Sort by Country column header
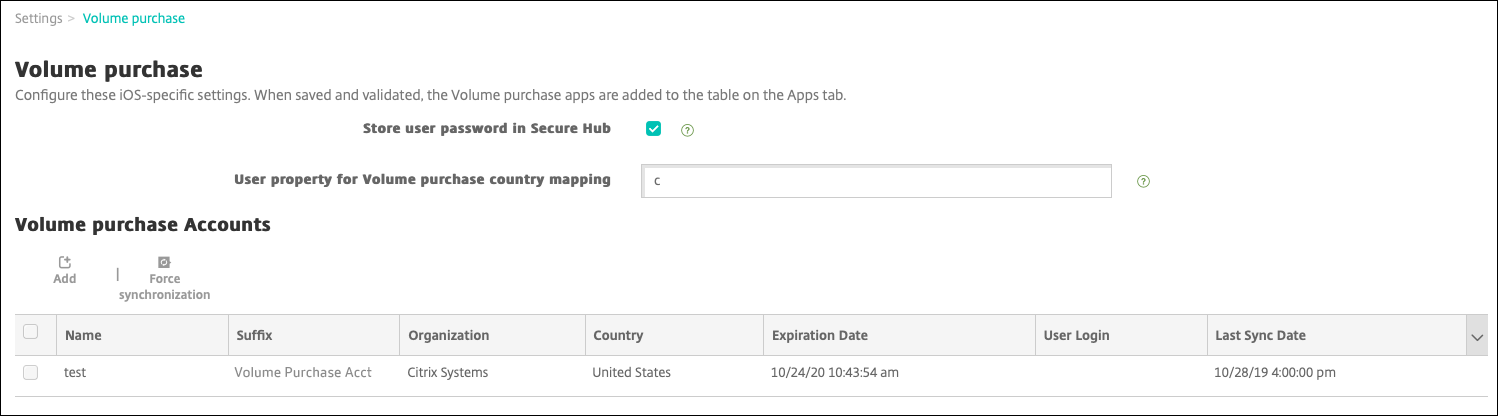The image size is (1498, 416). pos(618,336)
